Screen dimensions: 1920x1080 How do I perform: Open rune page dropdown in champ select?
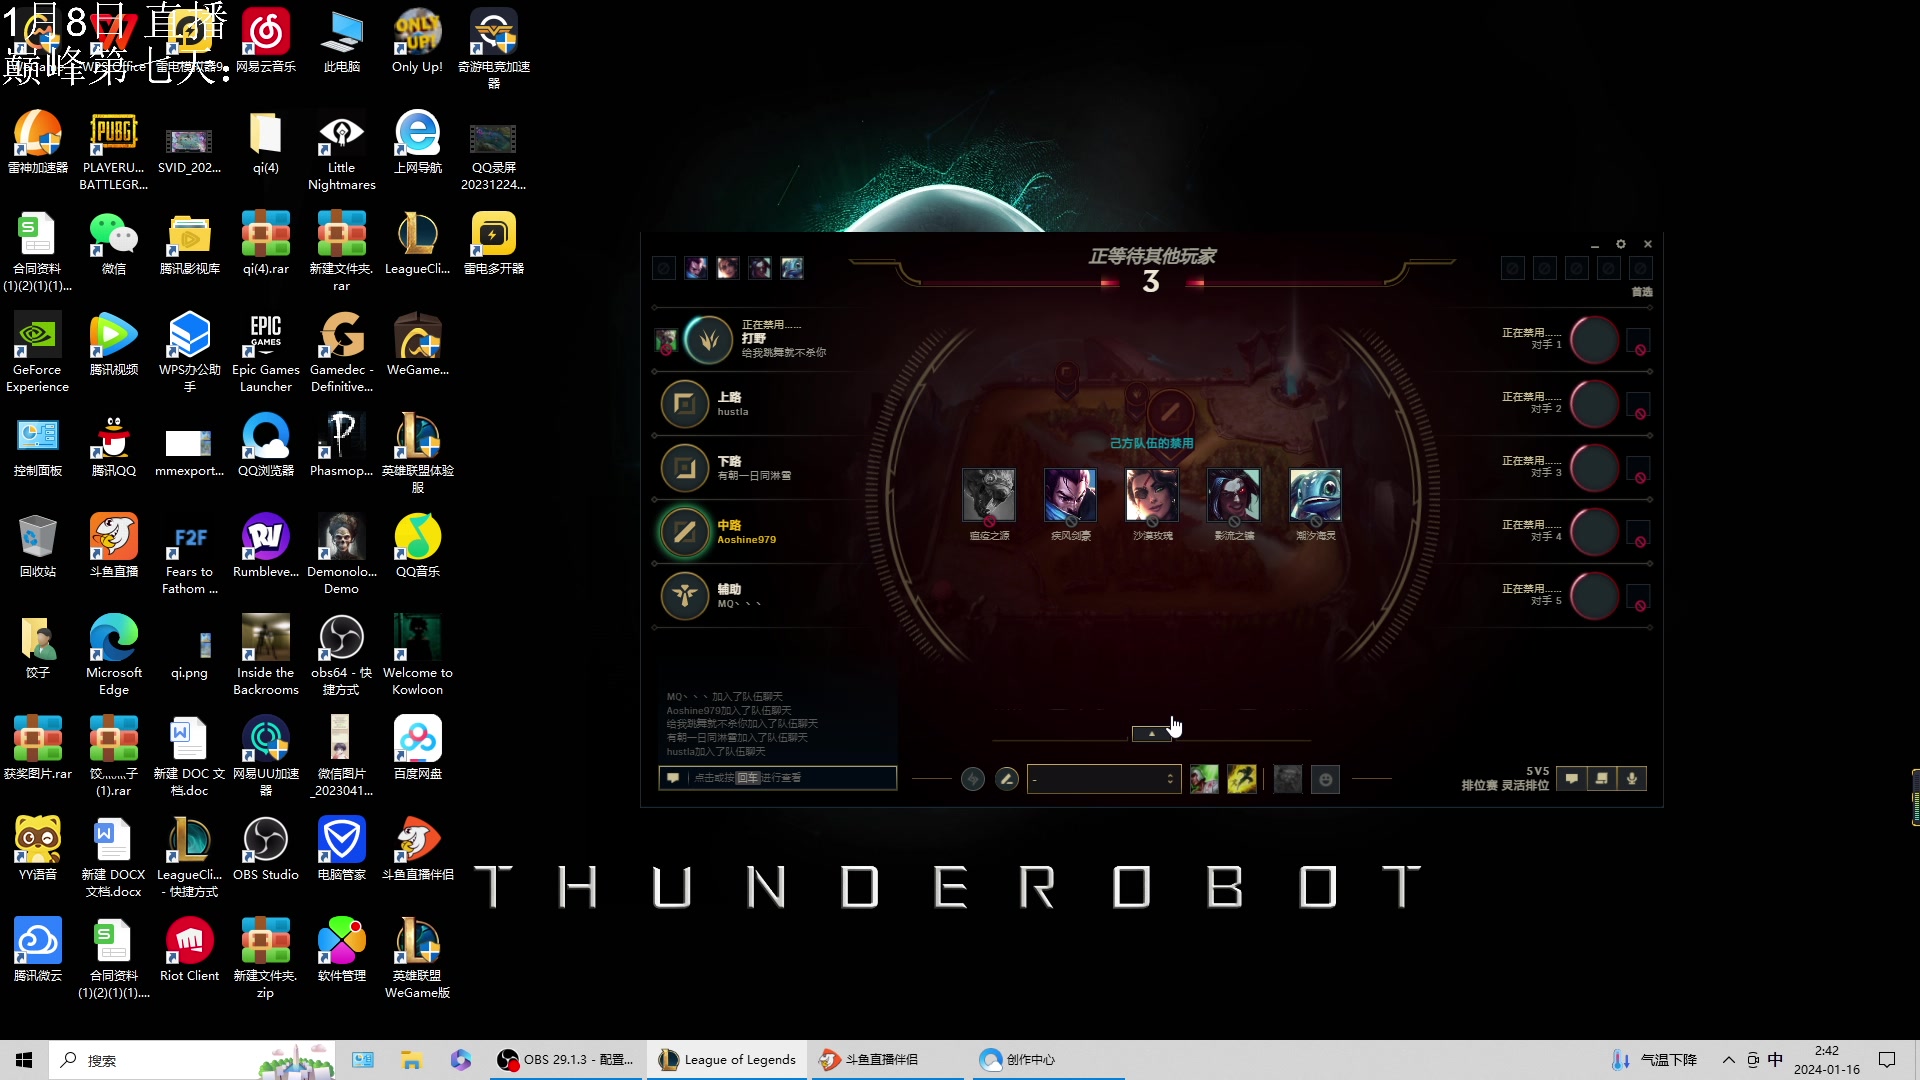pos(1104,779)
